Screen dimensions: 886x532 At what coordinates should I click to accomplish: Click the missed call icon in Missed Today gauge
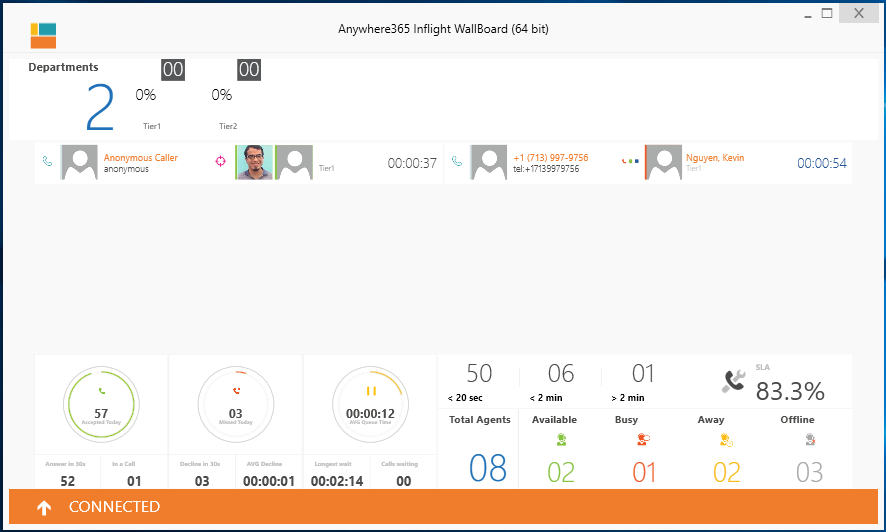point(236,390)
